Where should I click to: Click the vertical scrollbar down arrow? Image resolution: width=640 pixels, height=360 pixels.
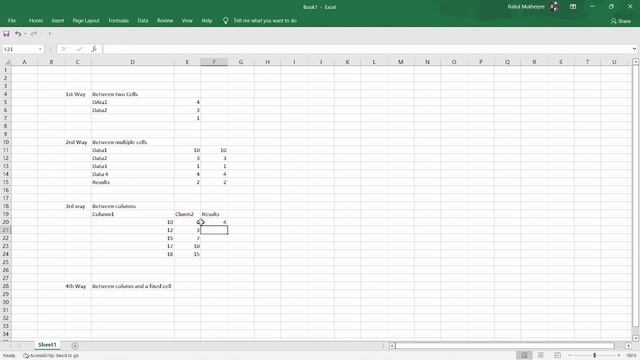click(636, 338)
